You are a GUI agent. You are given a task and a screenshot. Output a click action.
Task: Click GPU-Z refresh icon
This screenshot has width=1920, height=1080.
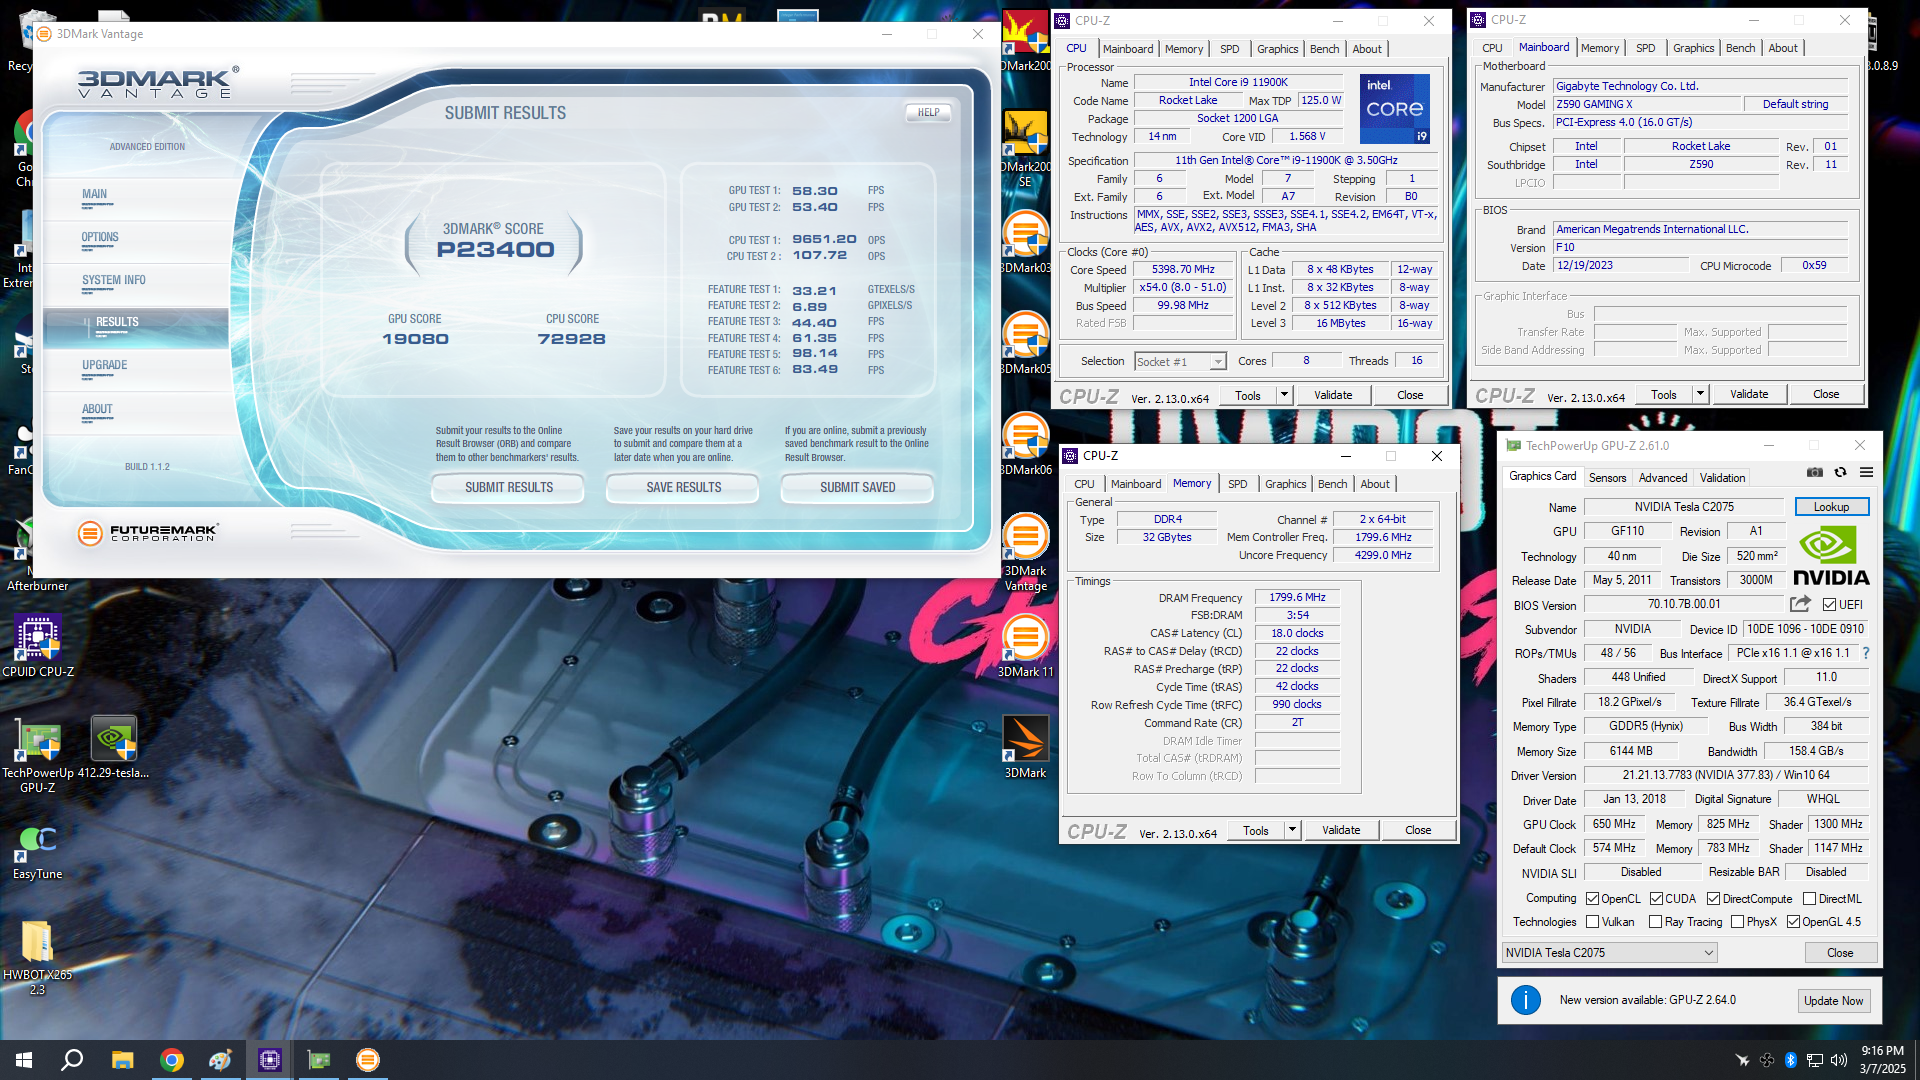point(1840,472)
